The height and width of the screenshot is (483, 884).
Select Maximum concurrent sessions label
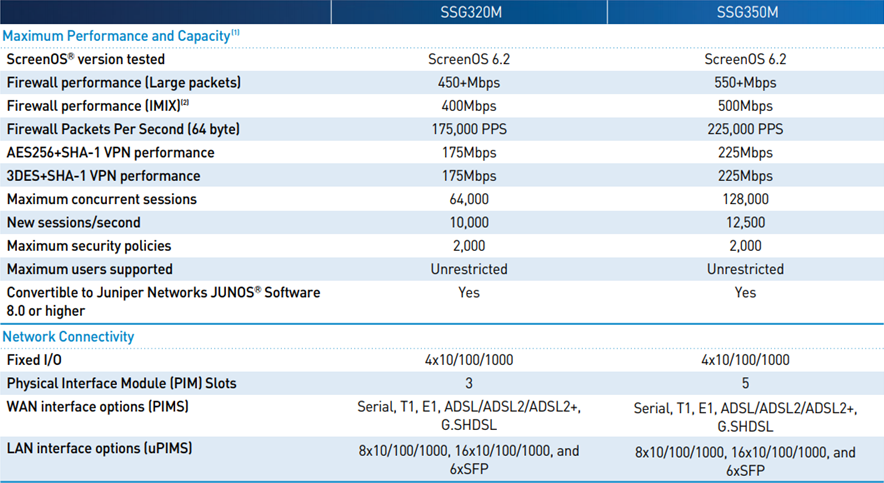(x=101, y=199)
